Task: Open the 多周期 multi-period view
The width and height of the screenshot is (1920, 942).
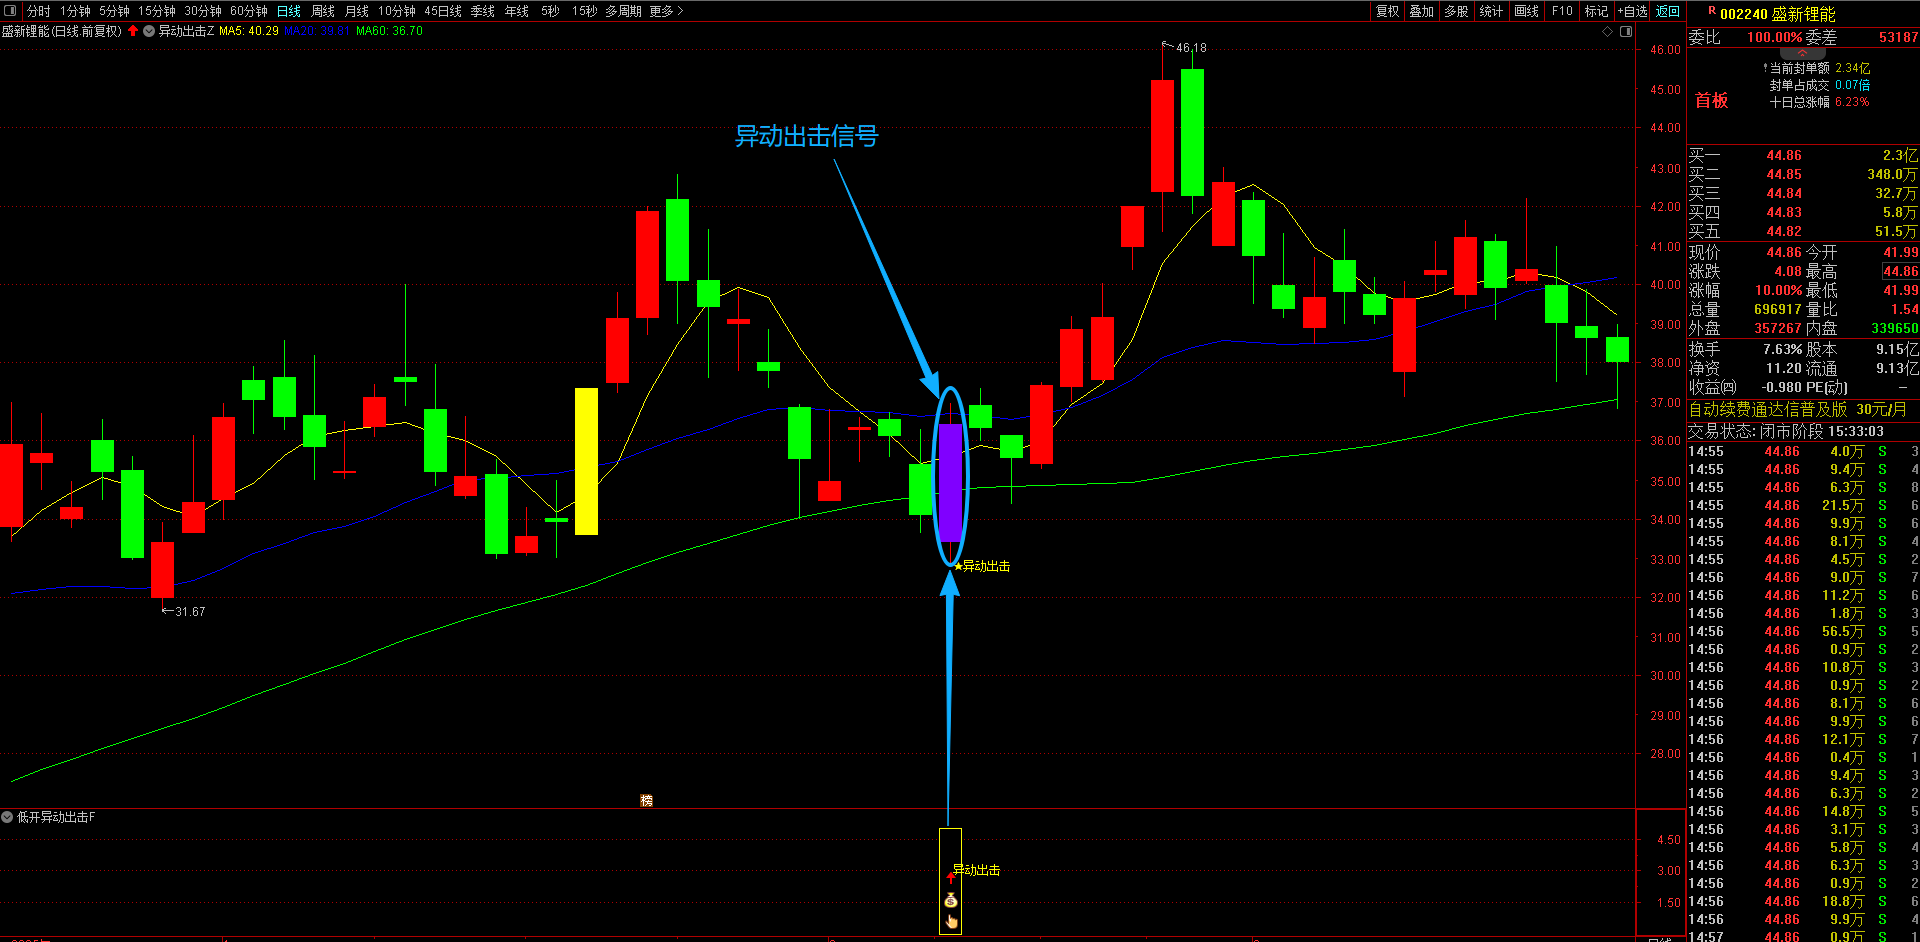Action: coord(623,11)
